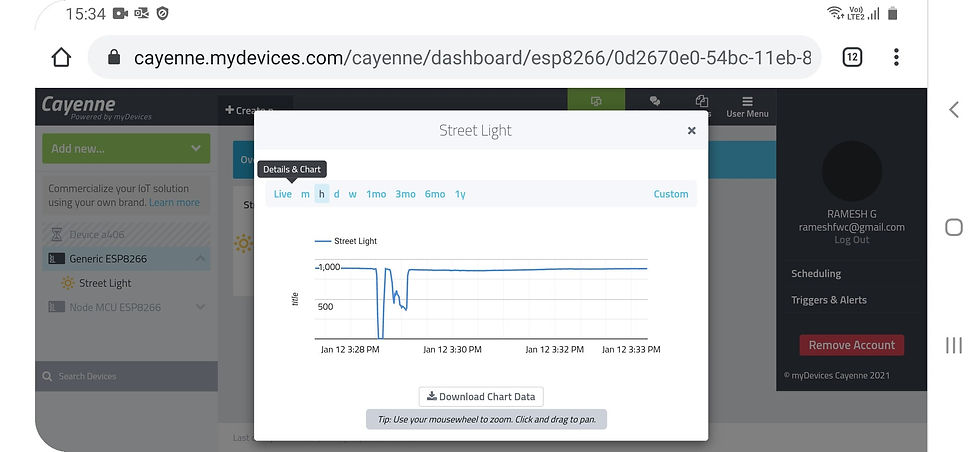Close the Street Light dialog
980x452 pixels.
(691, 131)
